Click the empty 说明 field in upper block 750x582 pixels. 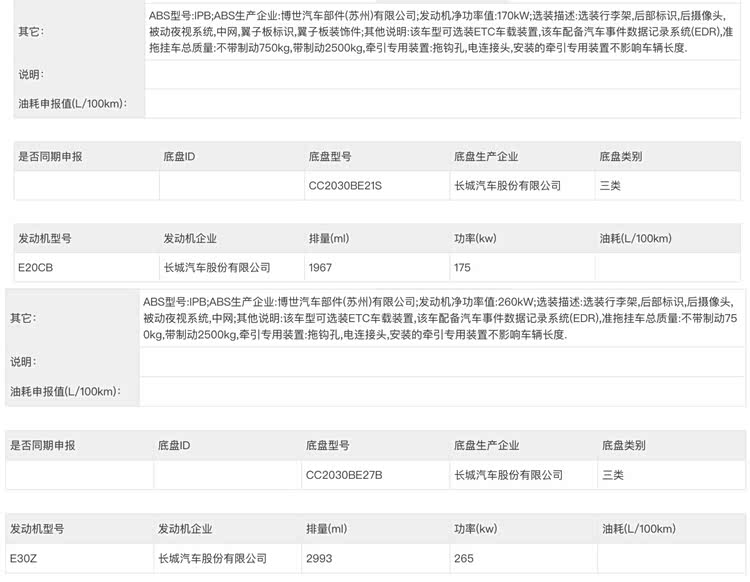442,75
